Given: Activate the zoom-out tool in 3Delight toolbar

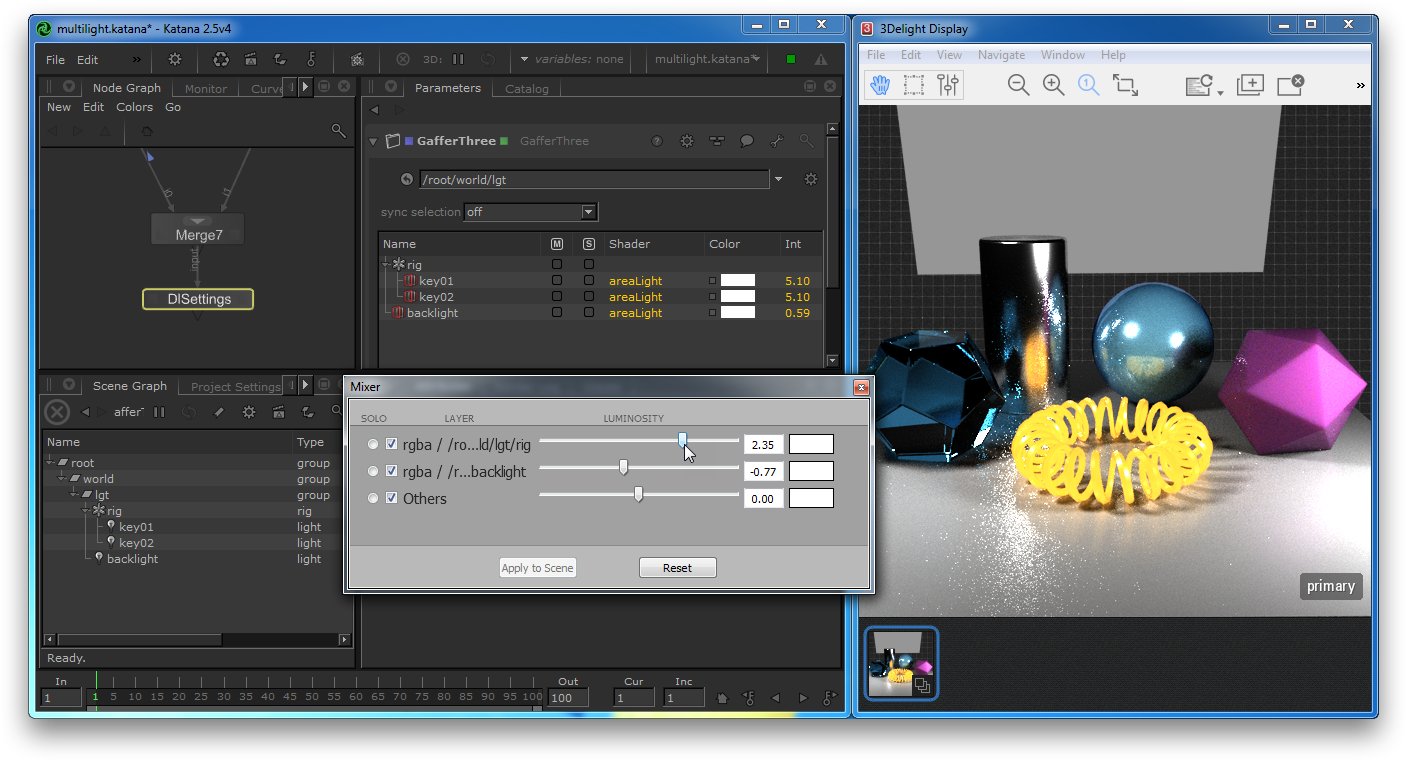Looking at the screenshot, I should coord(1018,84).
